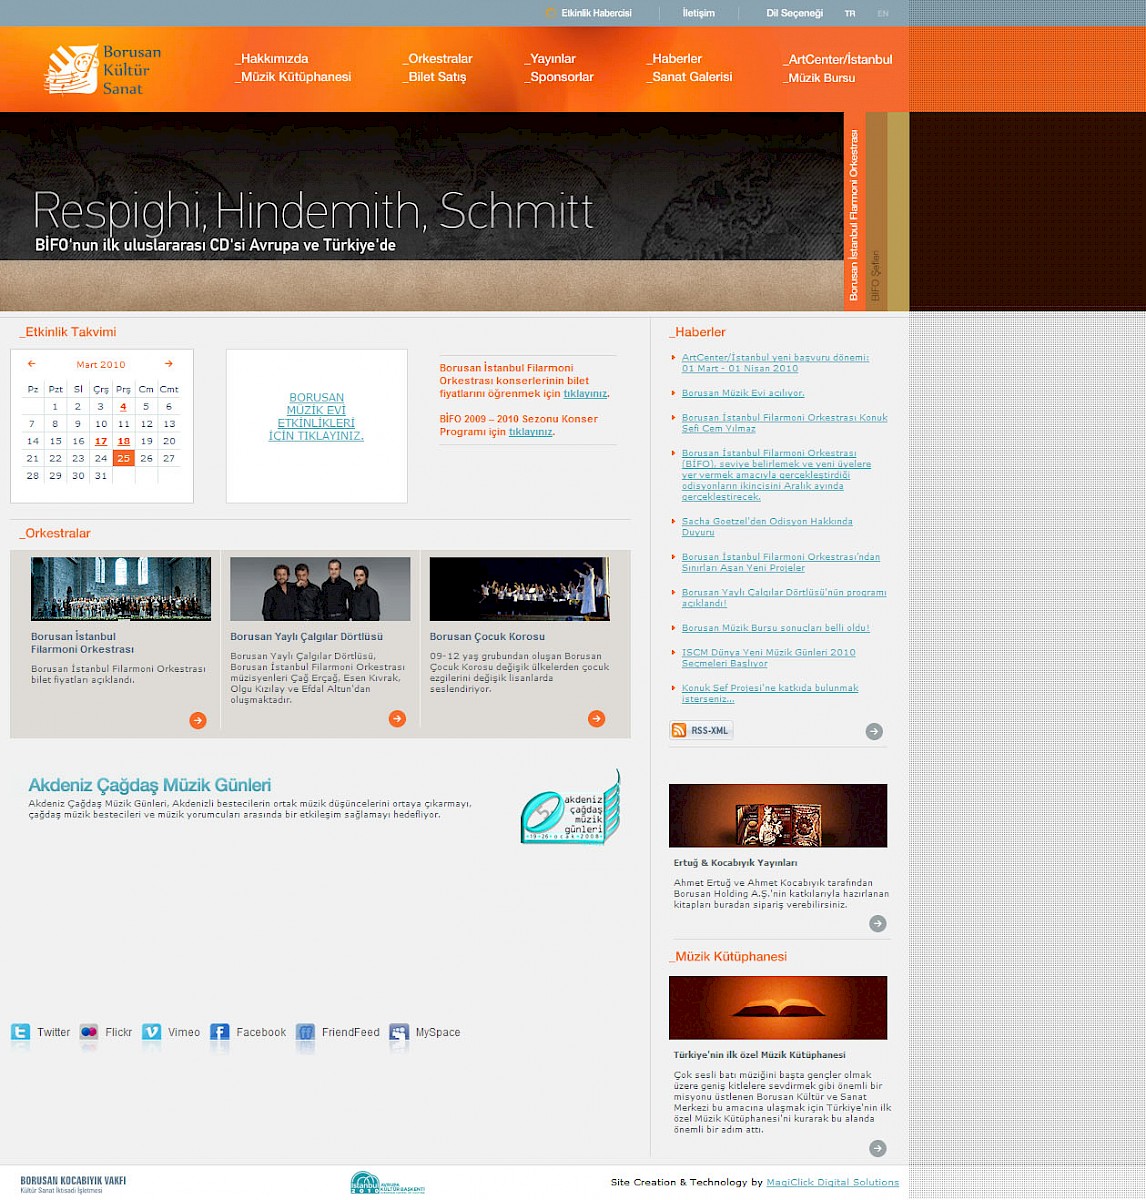Go to previous month in calendar
Viewport: 1146px width, 1200px height.
click(x=31, y=364)
